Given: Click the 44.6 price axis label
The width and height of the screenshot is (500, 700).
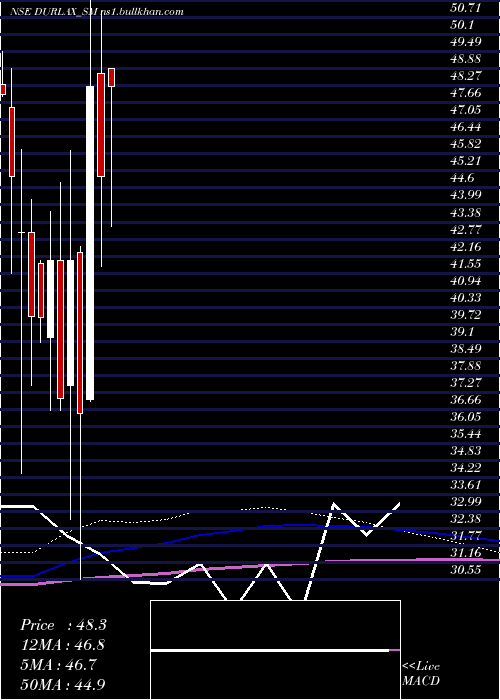Looking at the screenshot, I should coord(462,178).
